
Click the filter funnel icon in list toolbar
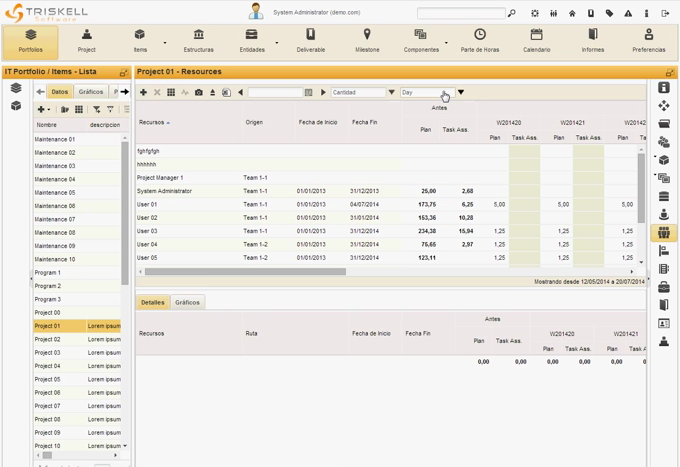[x=97, y=109]
